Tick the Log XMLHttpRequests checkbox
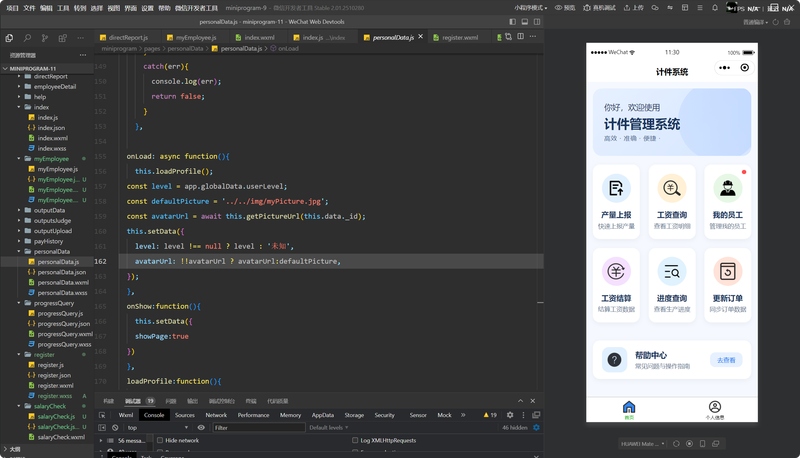This screenshot has height=458, width=800. point(355,440)
